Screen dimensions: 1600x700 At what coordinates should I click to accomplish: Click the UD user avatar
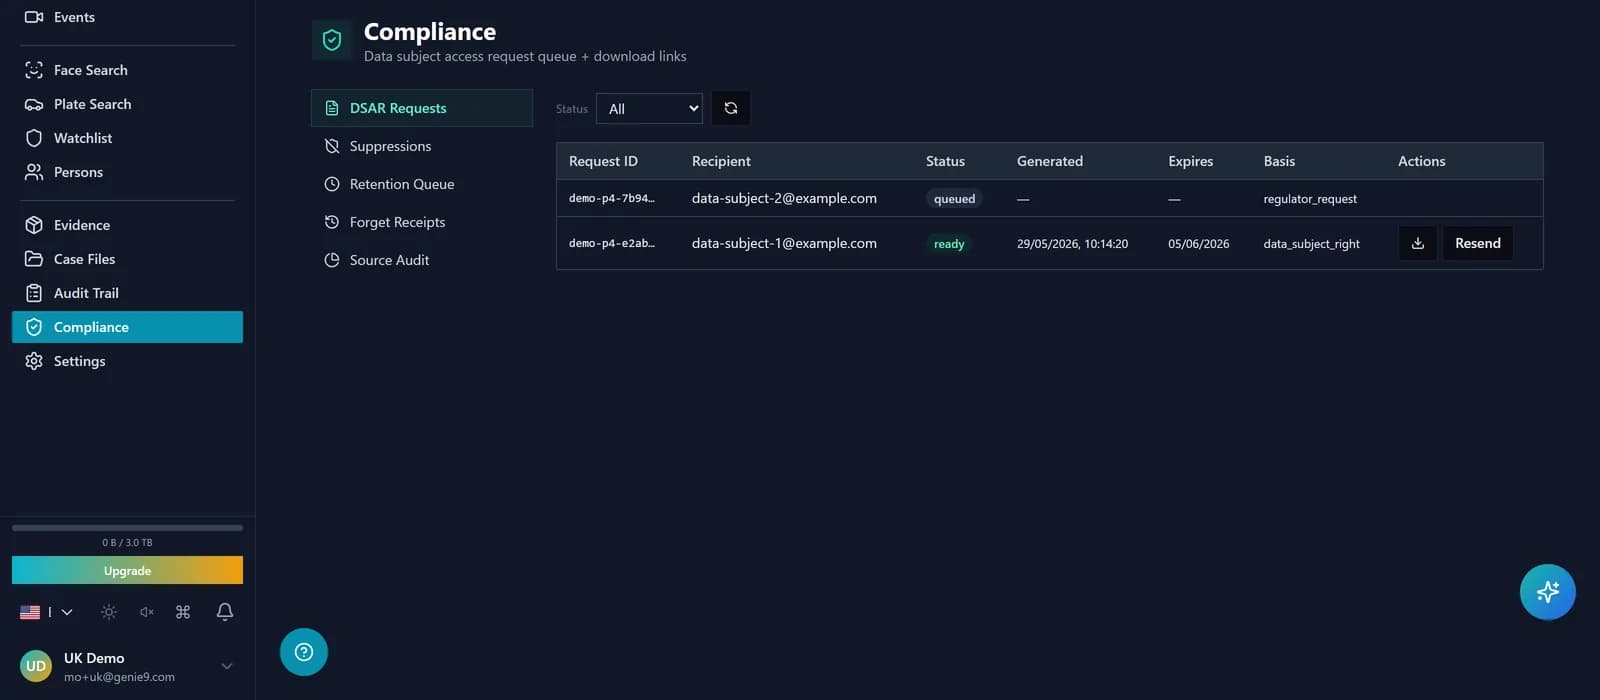click(x=36, y=666)
